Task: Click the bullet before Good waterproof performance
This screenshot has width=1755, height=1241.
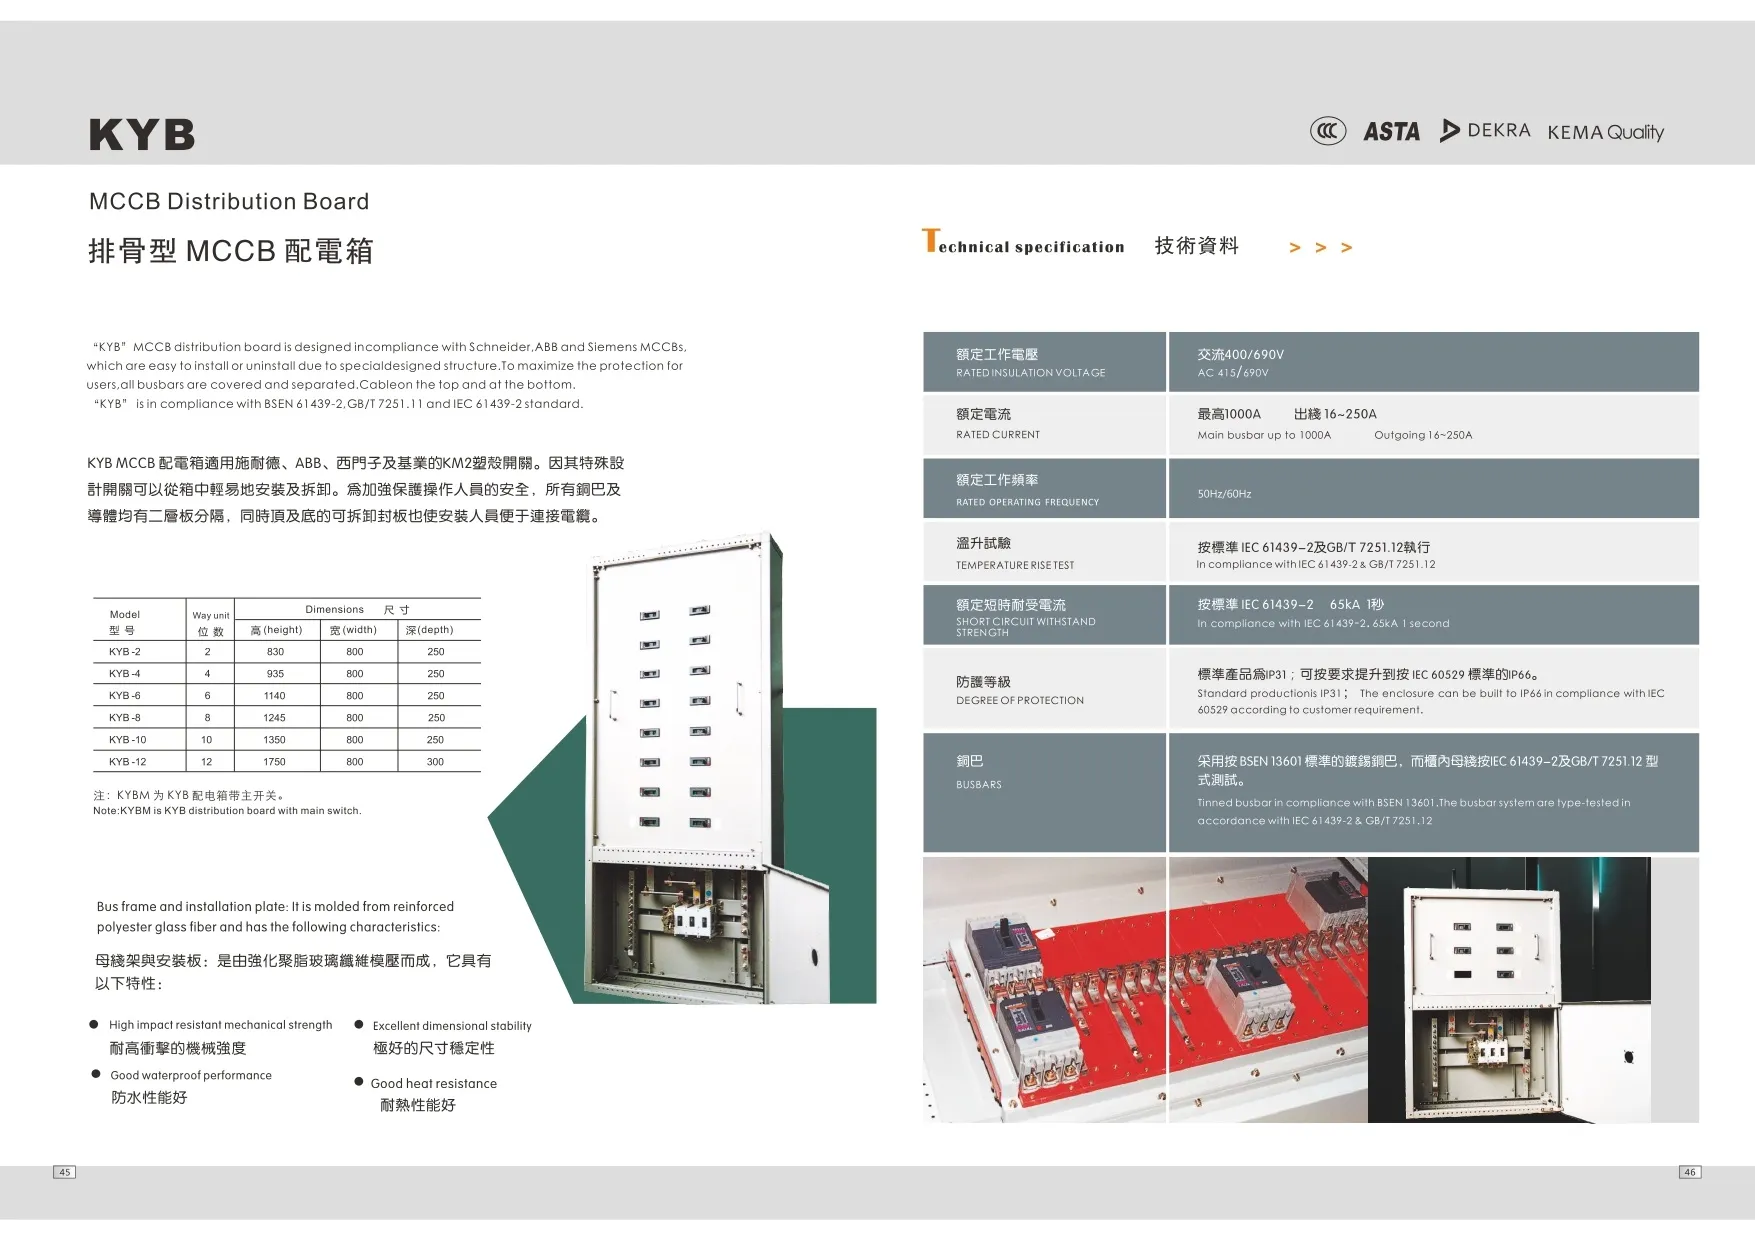Action: pyautogui.click(x=96, y=1074)
